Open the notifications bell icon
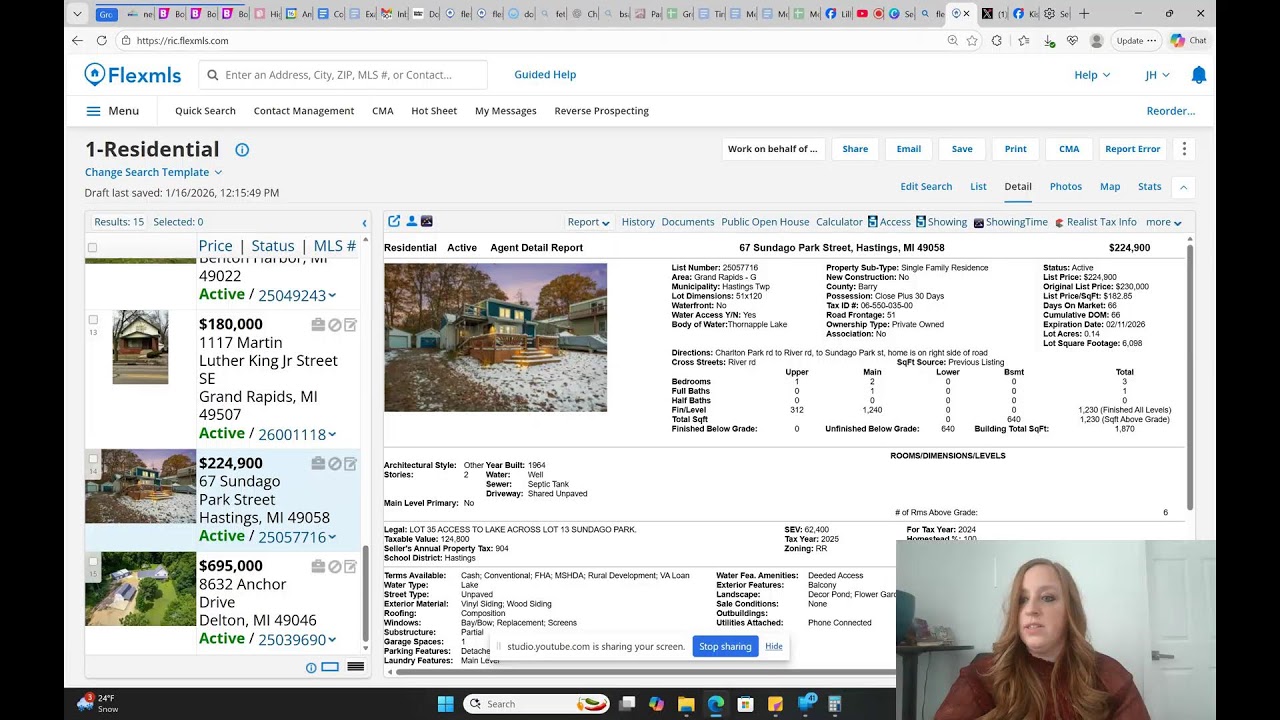Image resolution: width=1280 pixels, height=720 pixels. pyautogui.click(x=1199, y=75)
